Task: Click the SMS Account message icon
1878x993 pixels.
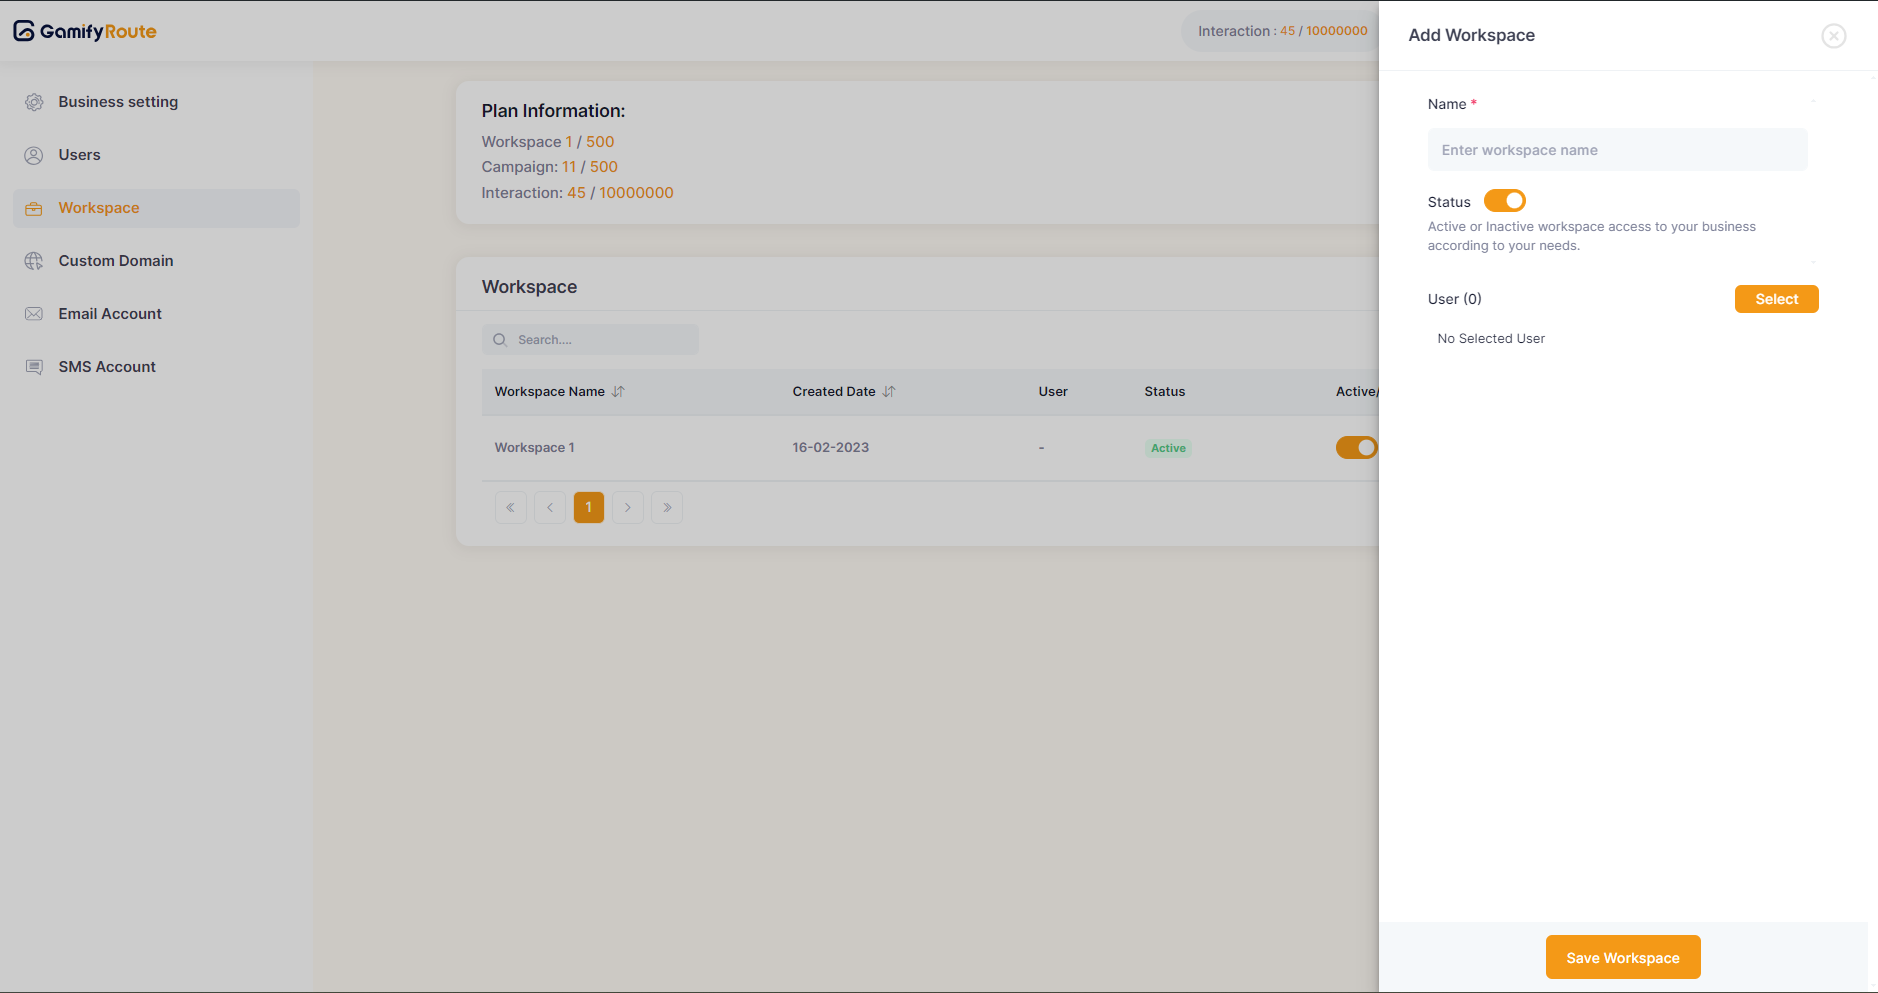Action: tap(34, 367)
